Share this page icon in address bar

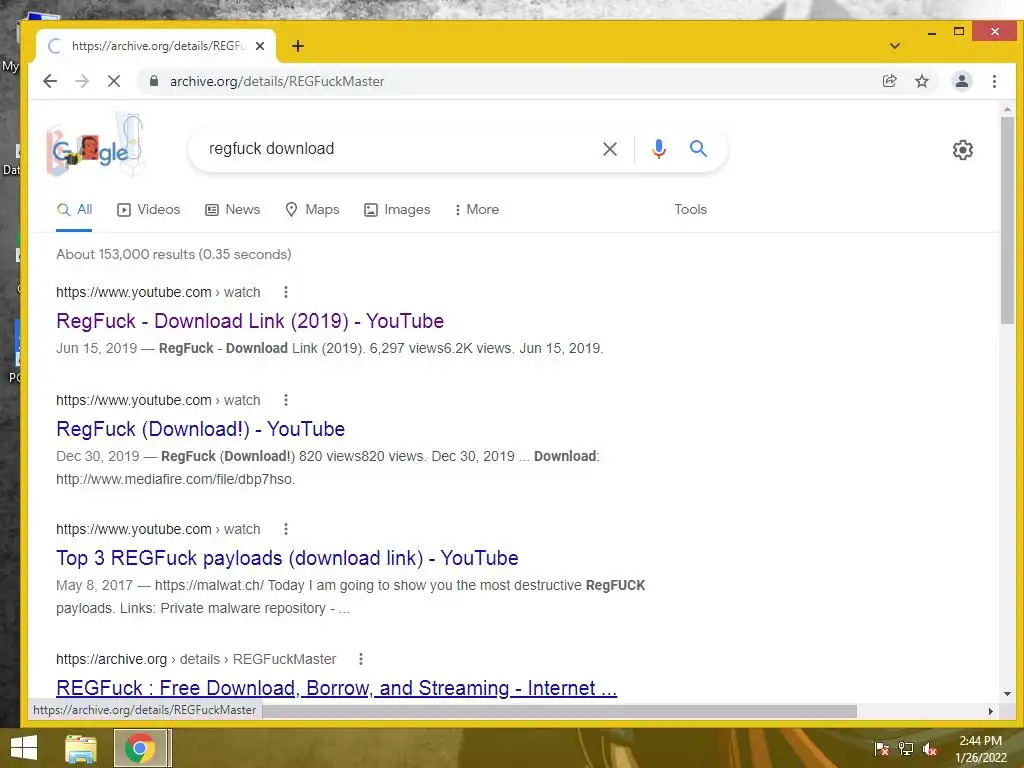tap(889, 81)
